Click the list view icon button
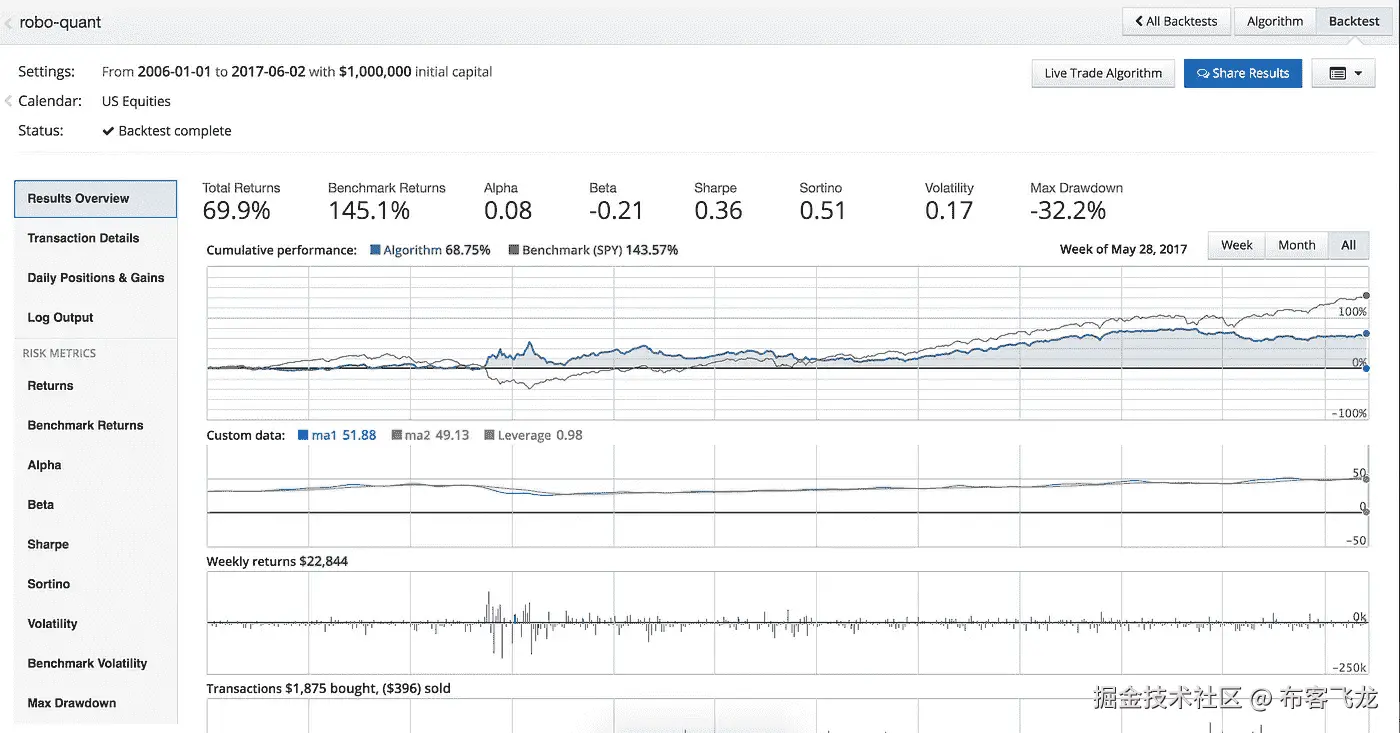Viewport: 1400px width, 733px height. pyautogui.click(x=1337, y=73)
